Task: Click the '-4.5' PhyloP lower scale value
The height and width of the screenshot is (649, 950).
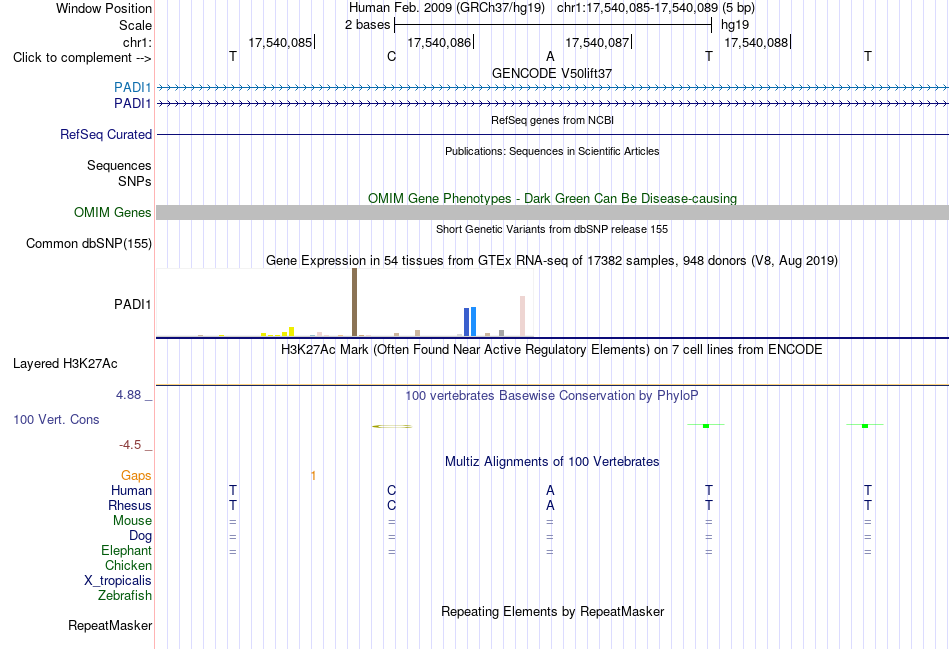Action: 130,445
